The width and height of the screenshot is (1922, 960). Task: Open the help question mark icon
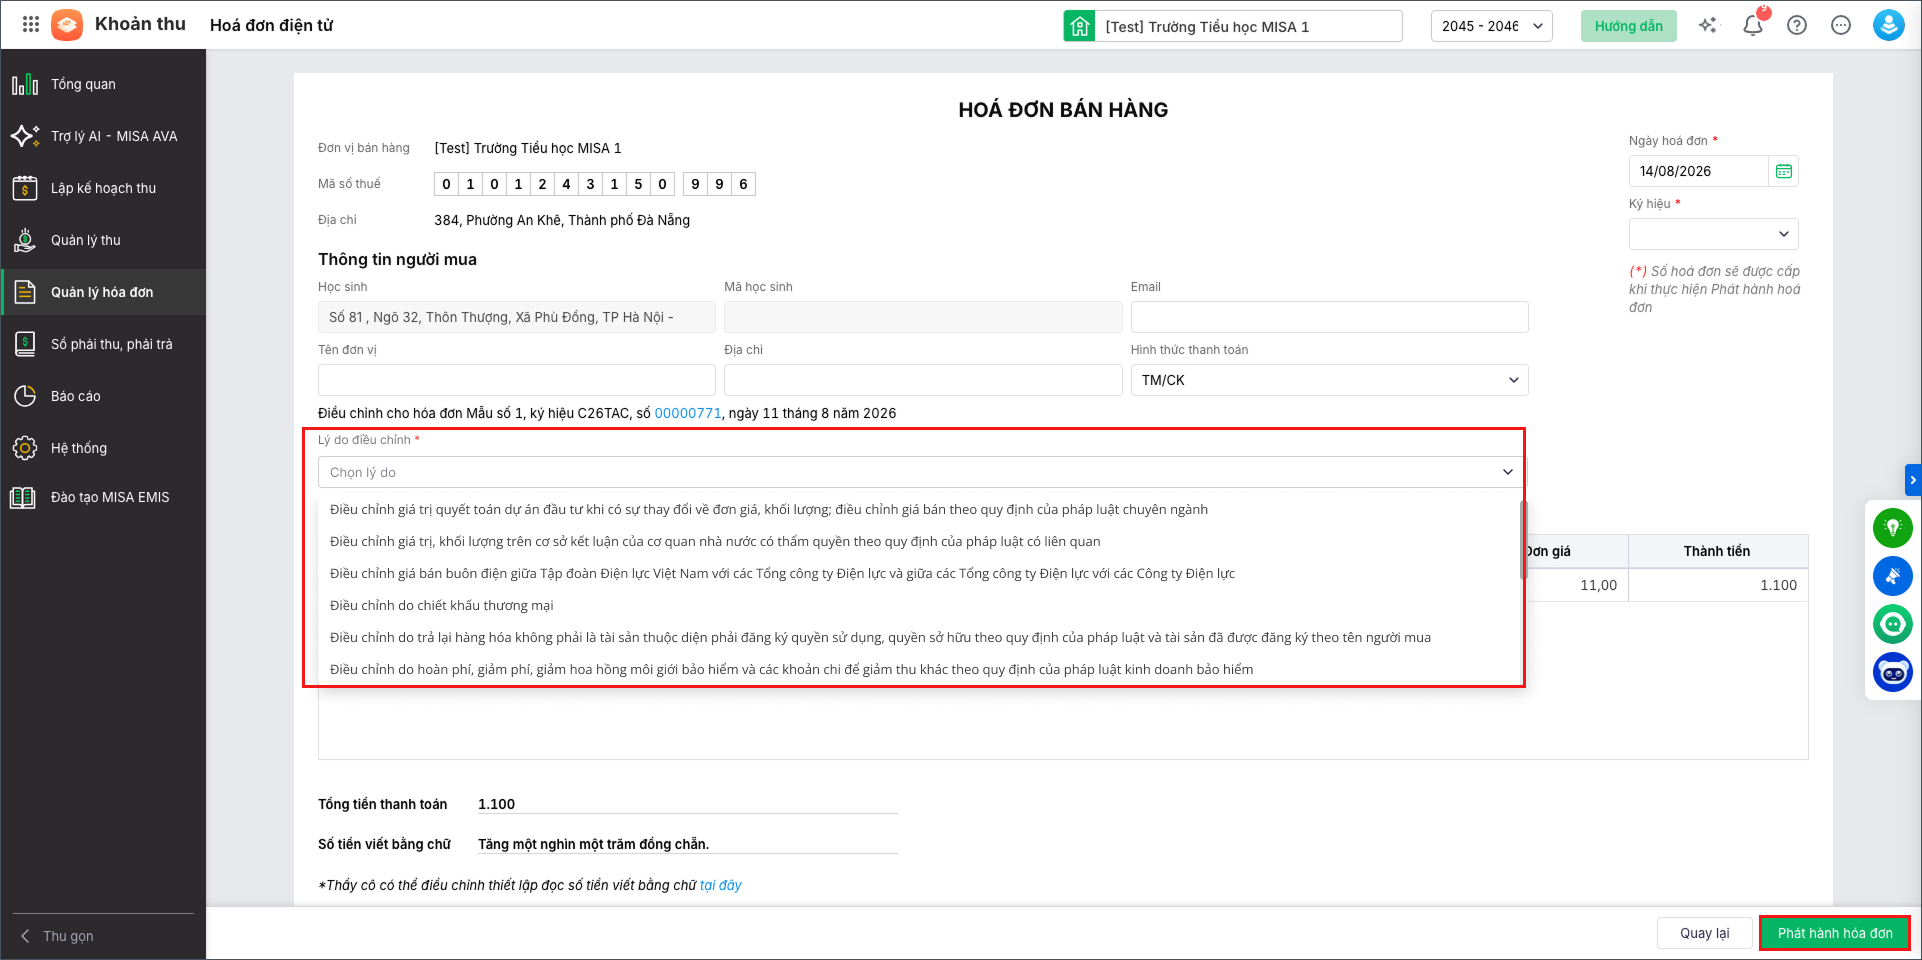1797,25
